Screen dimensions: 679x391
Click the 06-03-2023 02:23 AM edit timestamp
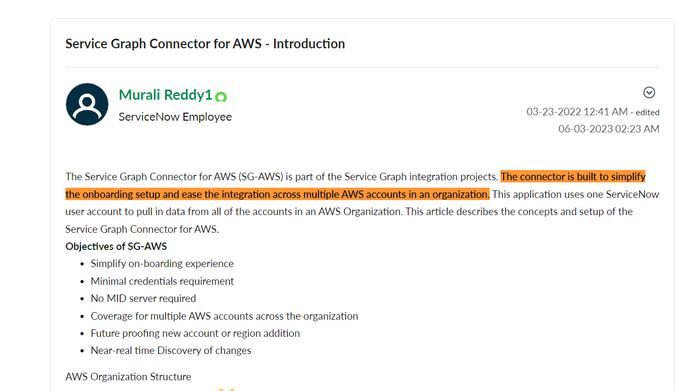pyautogui.click(x=608, y=129)
